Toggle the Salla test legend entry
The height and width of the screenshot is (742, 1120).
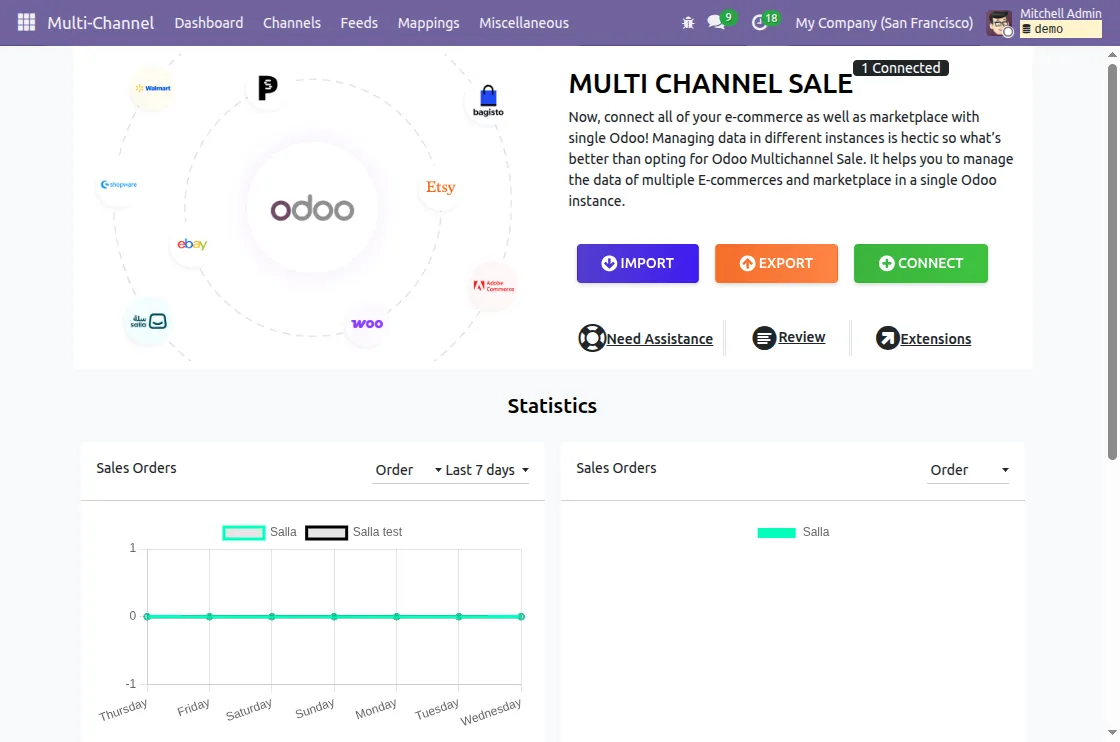click(x=377, y=531)
